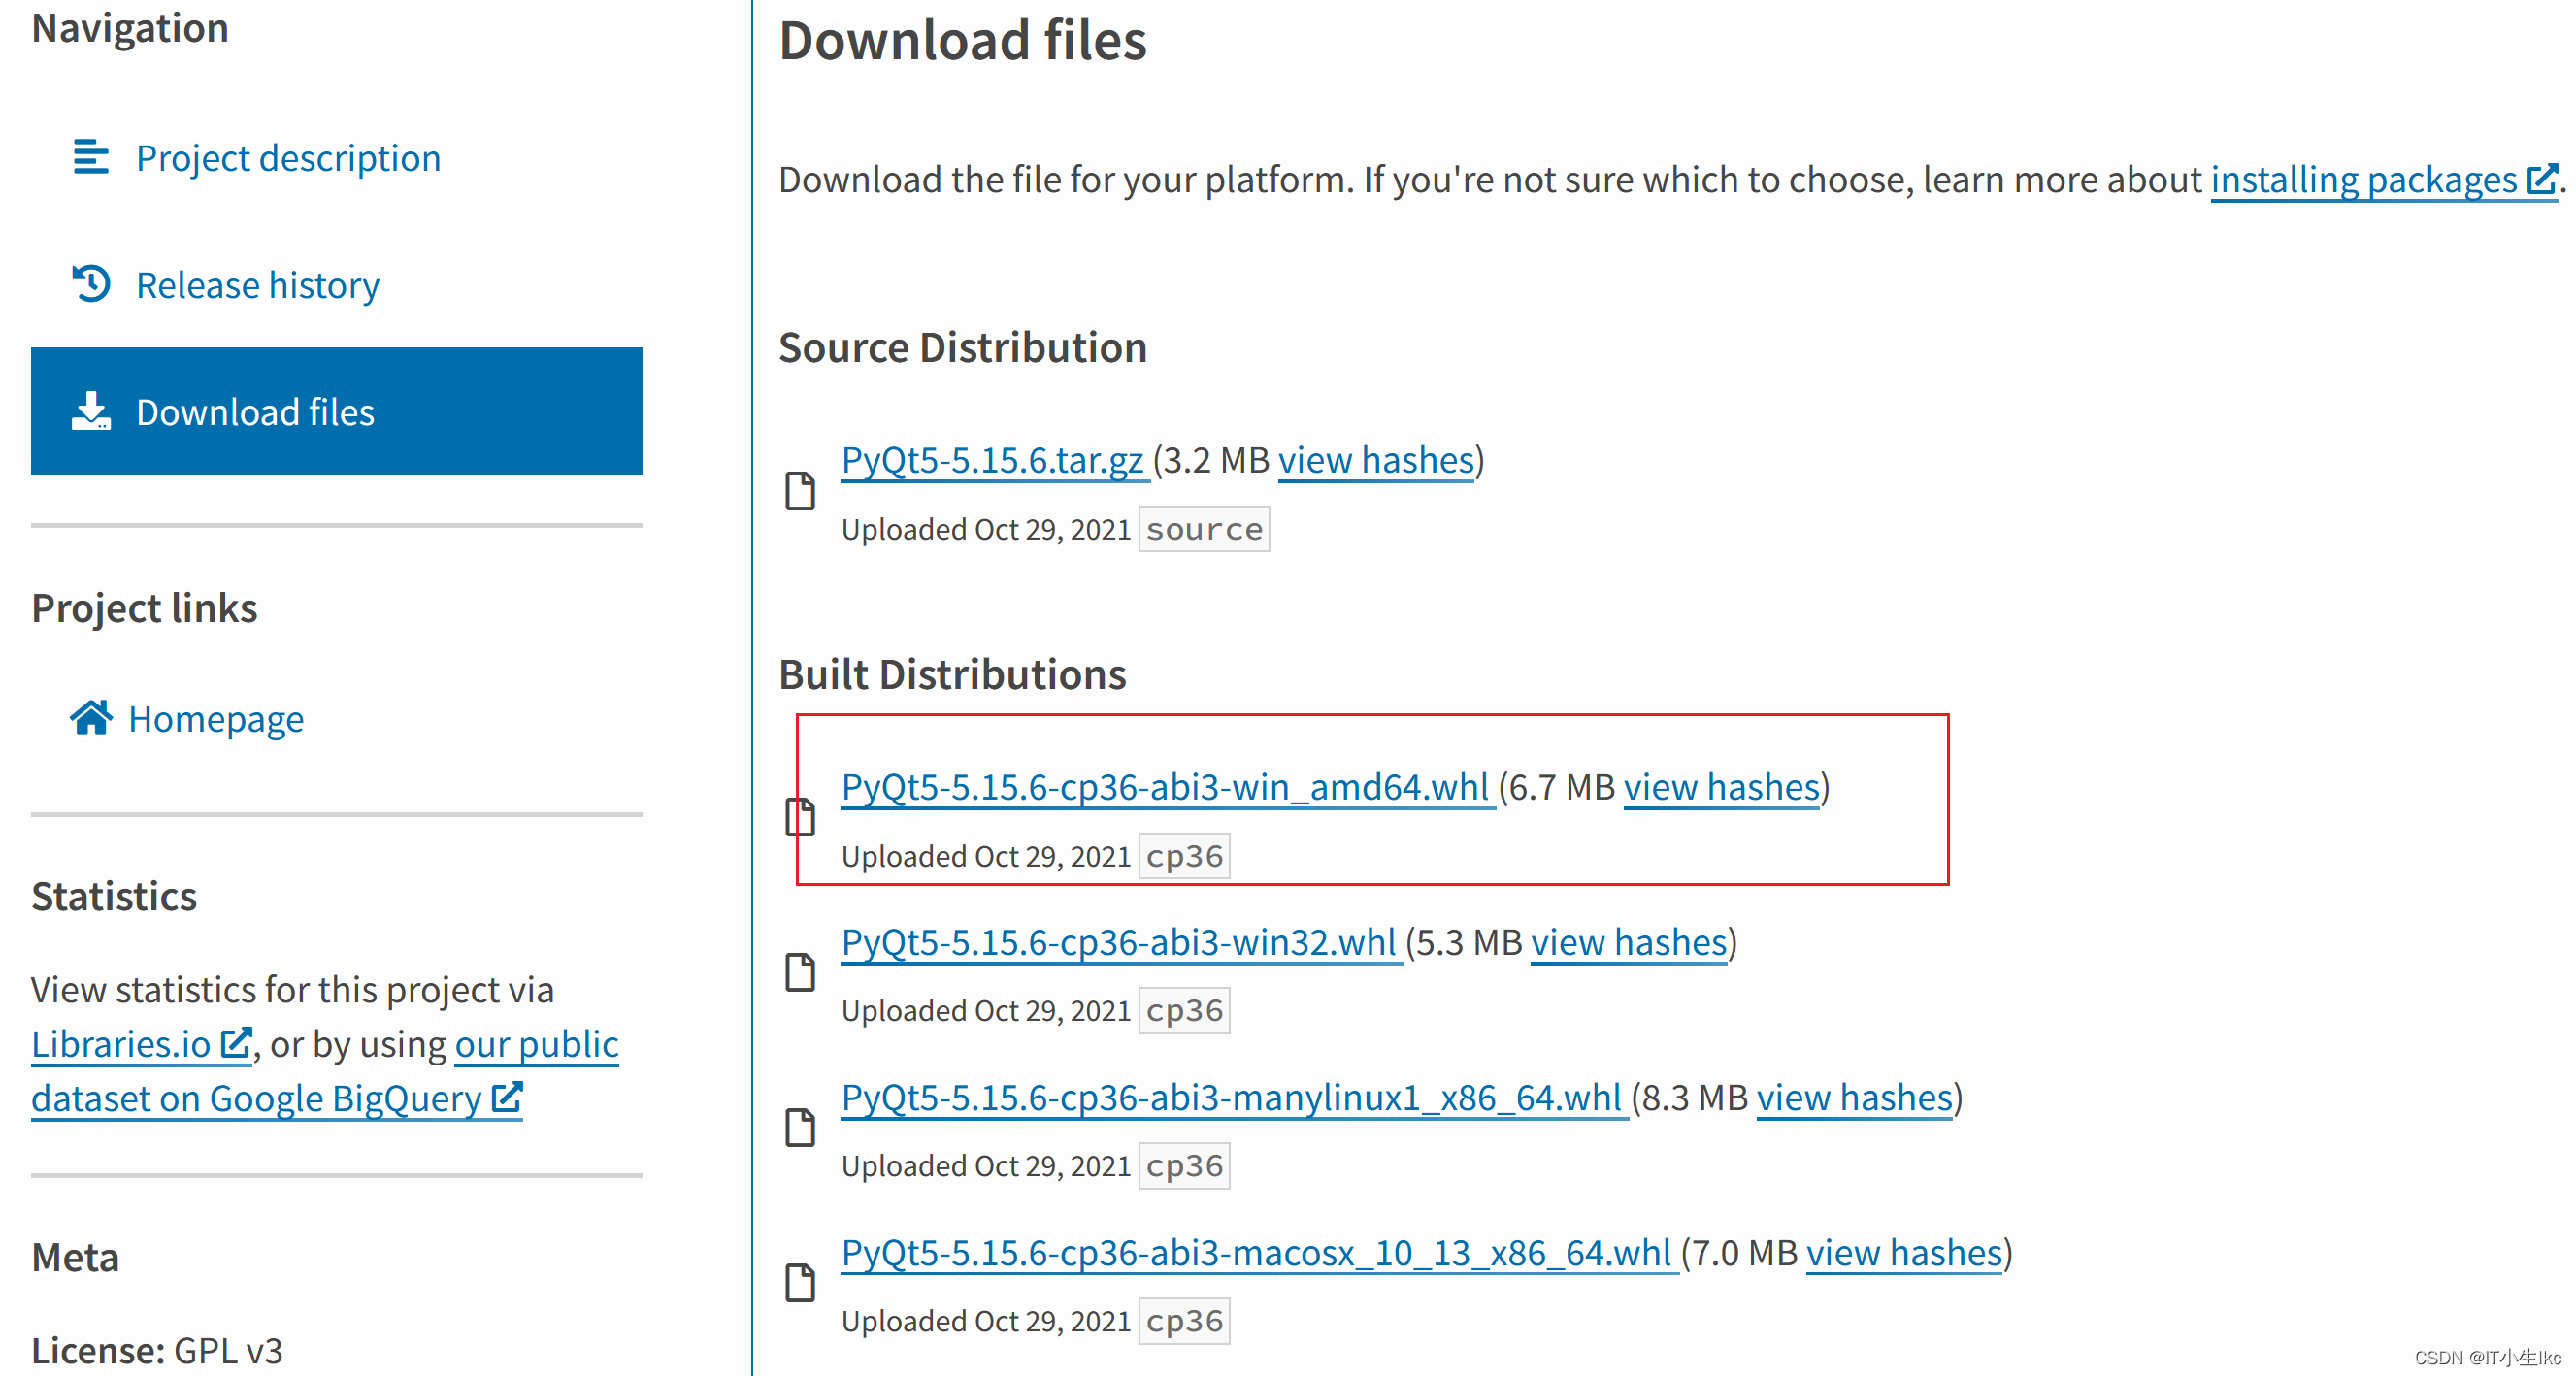
Task: Download the cp36-abi3-win32.whl file
Action: pyautogui.click(x=1118, y=942)
